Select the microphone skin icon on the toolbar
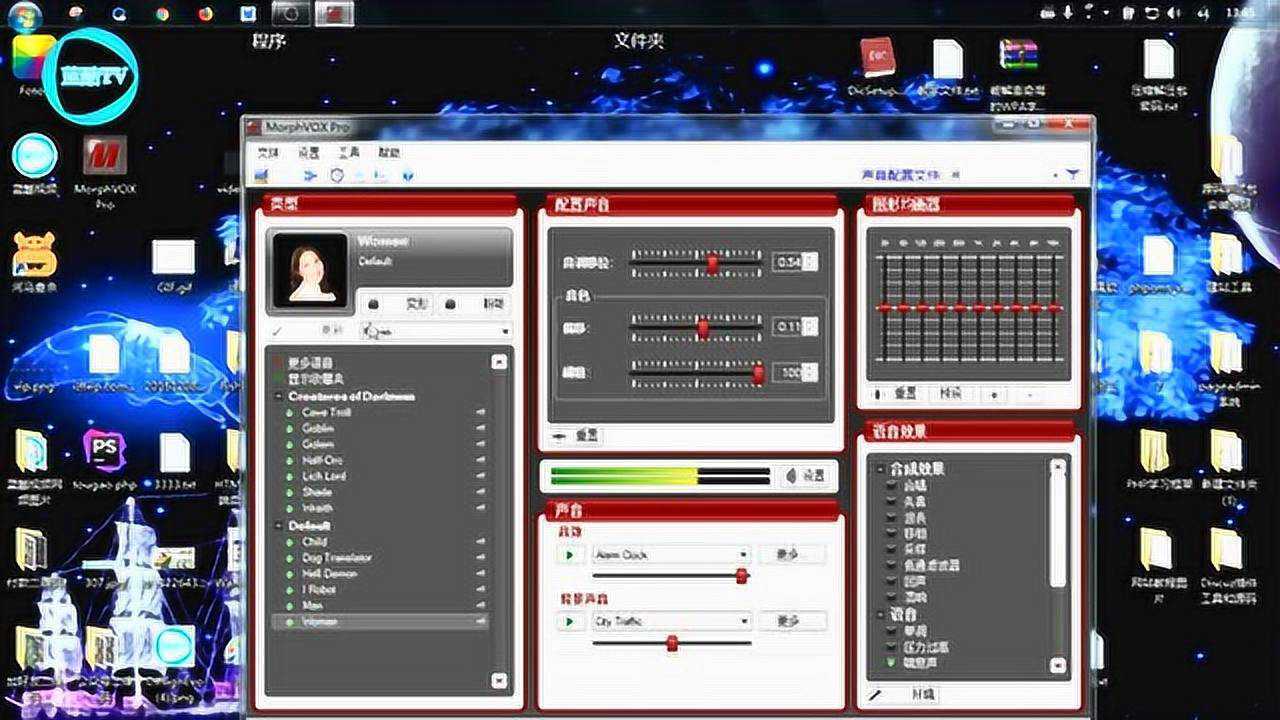1280x720 pixels. point(262,174)
